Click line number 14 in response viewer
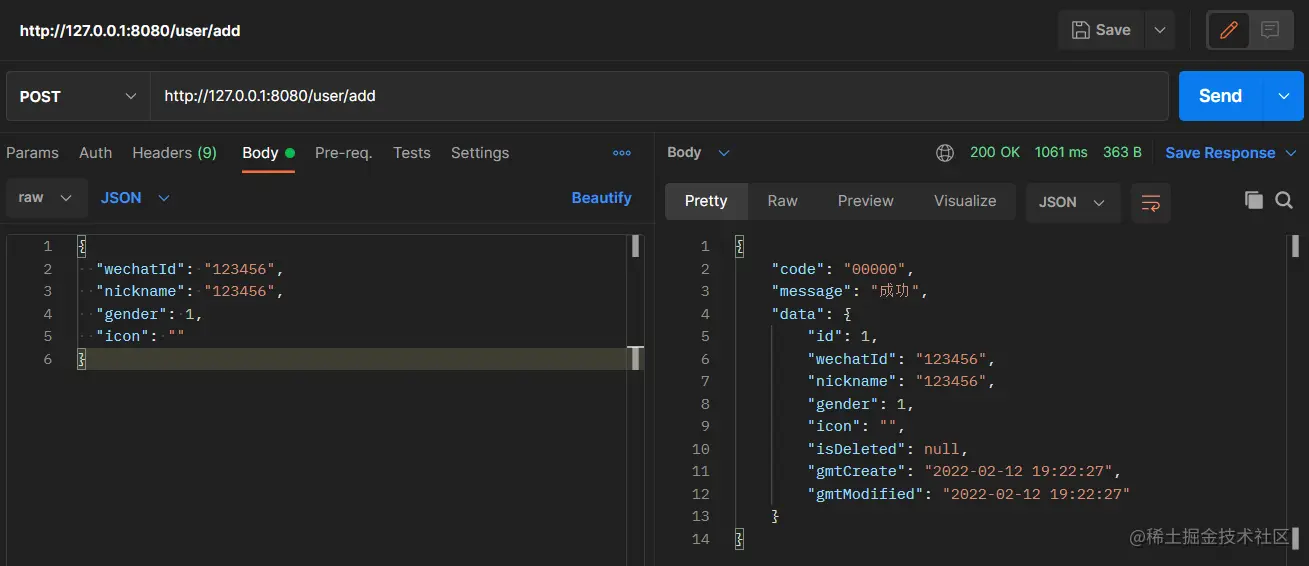The height and width of the screenshot is (566, 1309). 700,539
